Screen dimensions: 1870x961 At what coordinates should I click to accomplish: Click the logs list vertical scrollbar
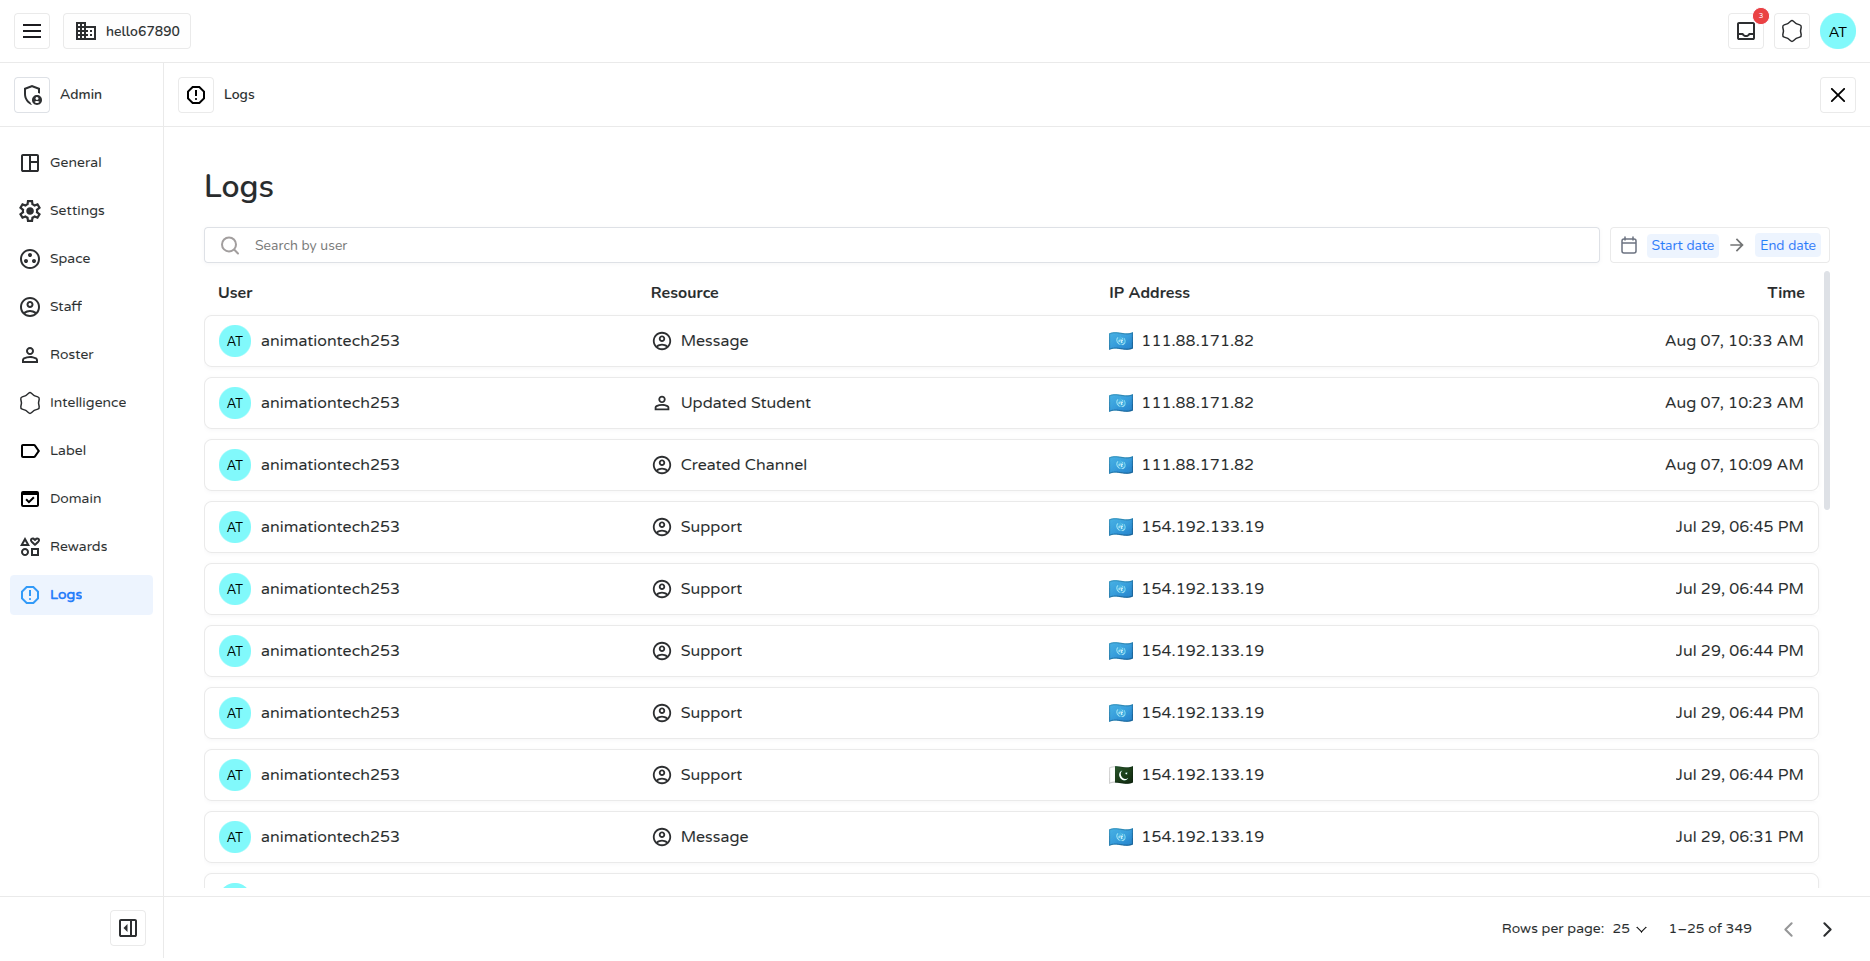tap(1827, 390)
